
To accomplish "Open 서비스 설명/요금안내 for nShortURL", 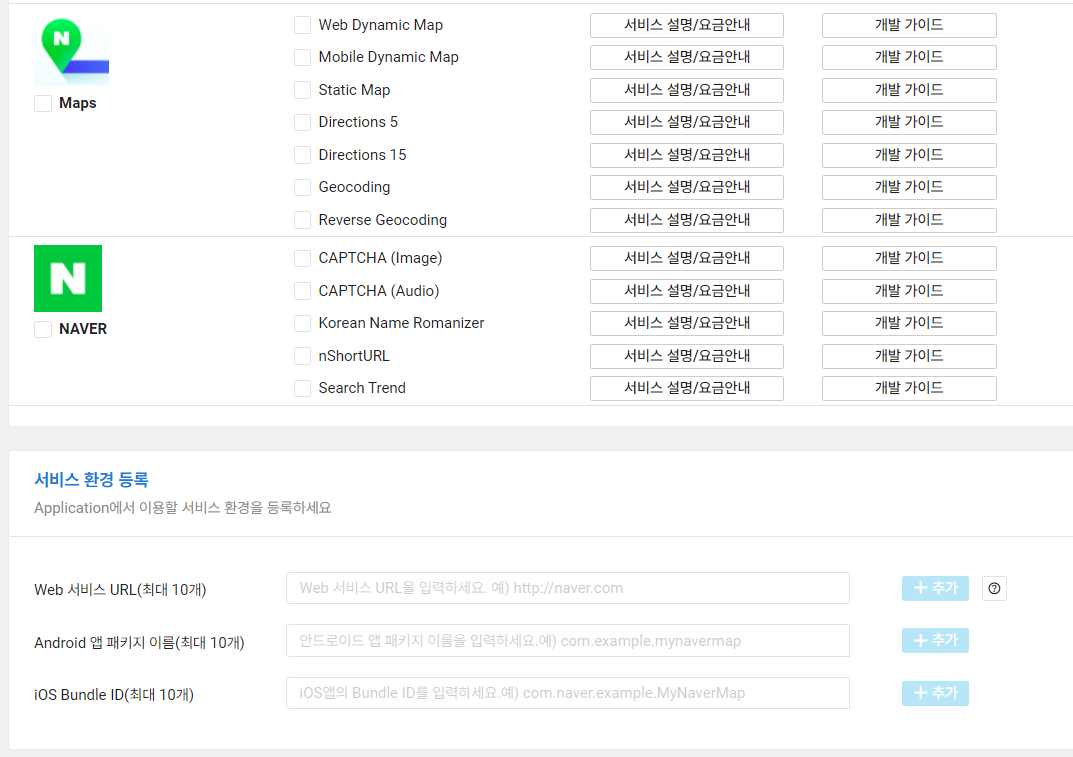I will click(x=686, y=357).
